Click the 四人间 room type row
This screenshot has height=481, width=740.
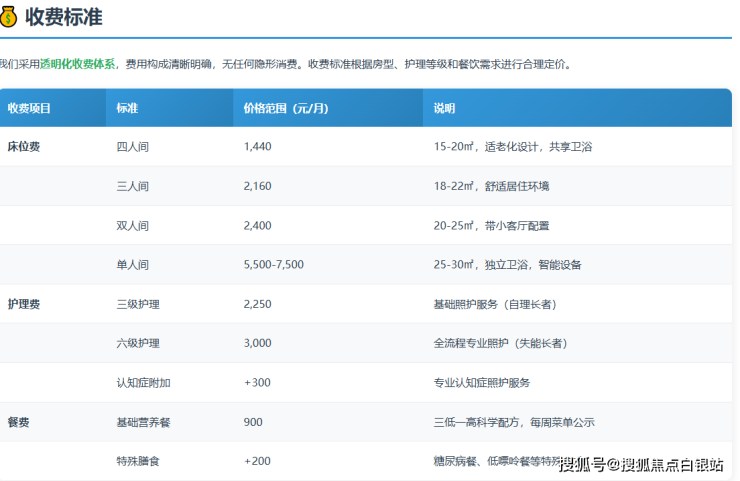(133, 147)
